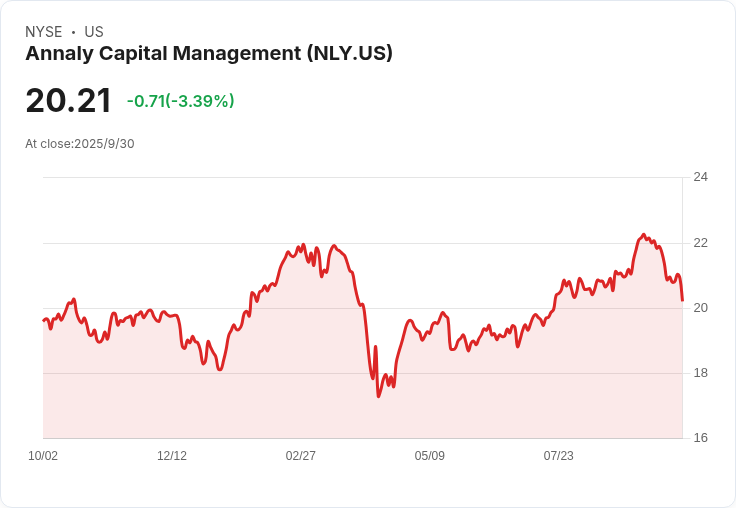Click the At close 2025/9/30 date text
The height and width of the screenshot is (508, 736).
pyautogui.click(x=80, y=144)
